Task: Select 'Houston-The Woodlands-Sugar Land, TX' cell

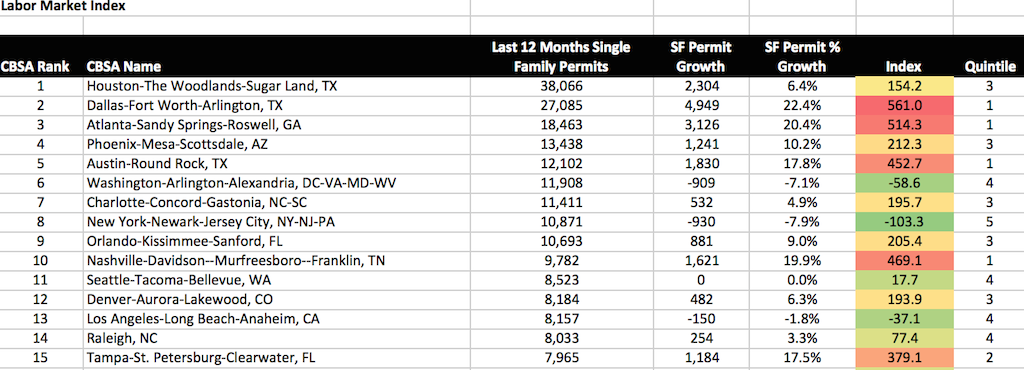Action: tap(277, 85)
